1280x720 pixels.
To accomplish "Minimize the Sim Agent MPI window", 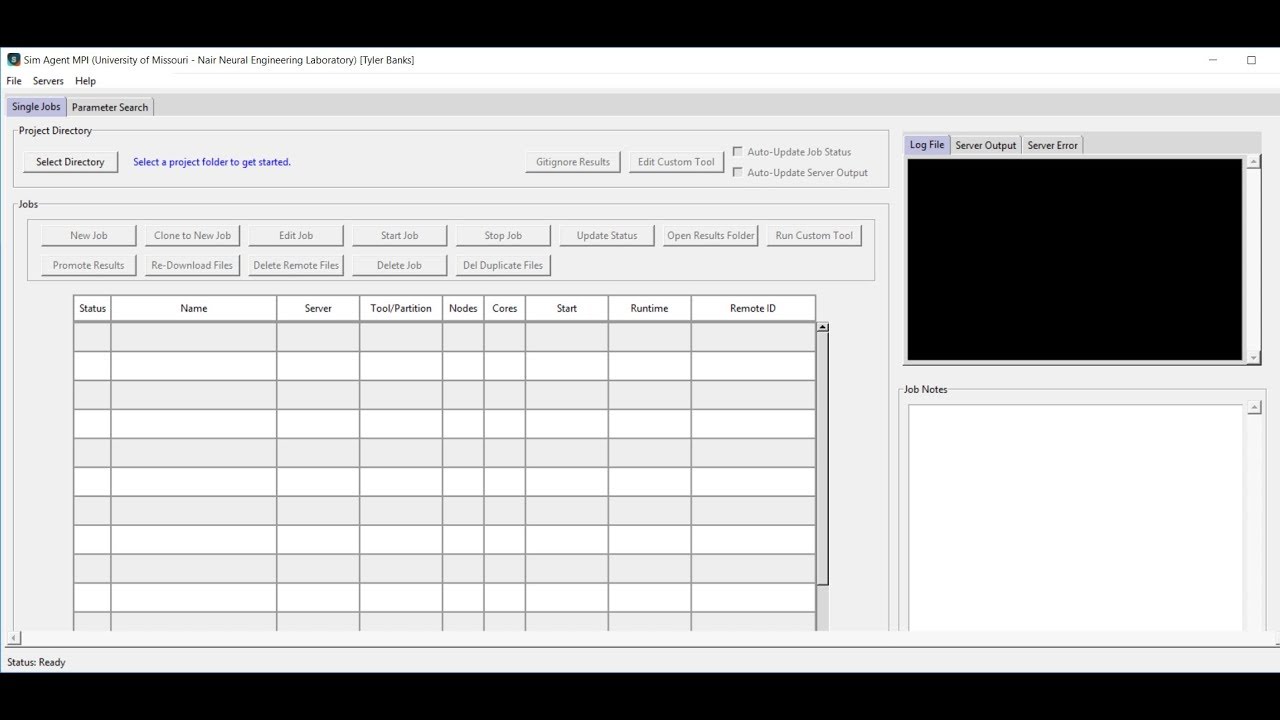I will coord(1213,60).
